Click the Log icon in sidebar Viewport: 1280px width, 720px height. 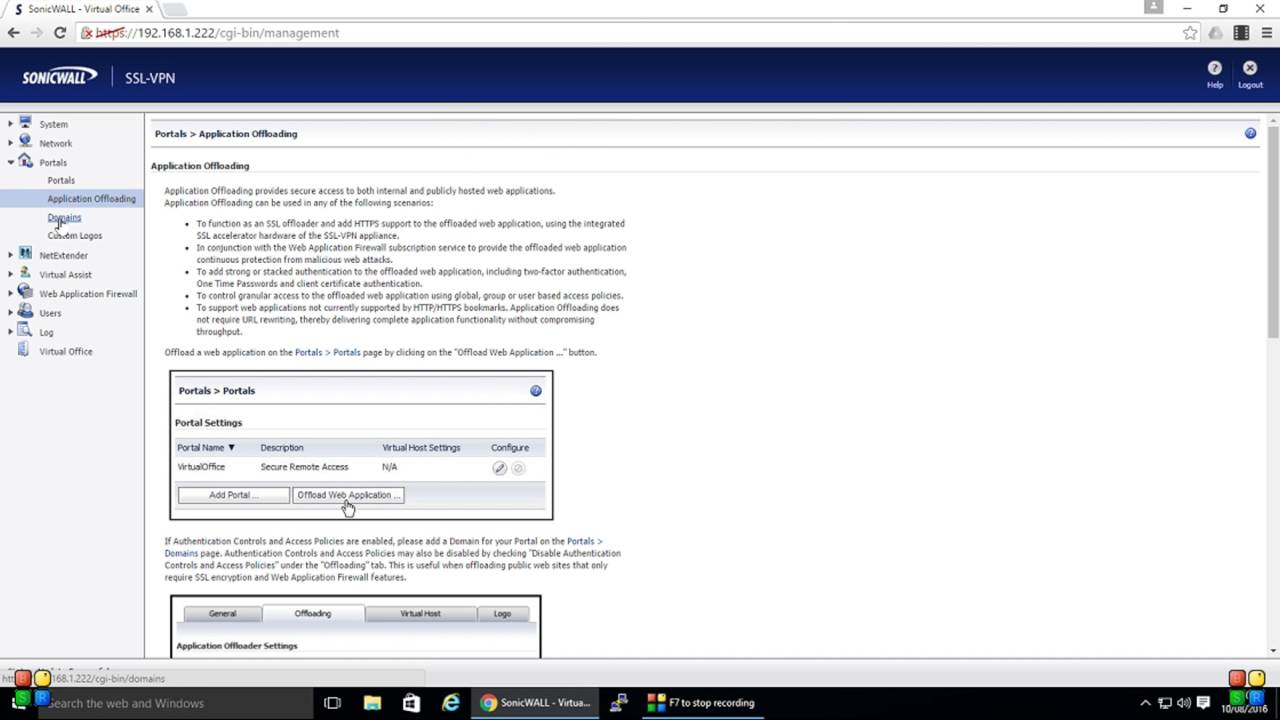pos(25,331)
